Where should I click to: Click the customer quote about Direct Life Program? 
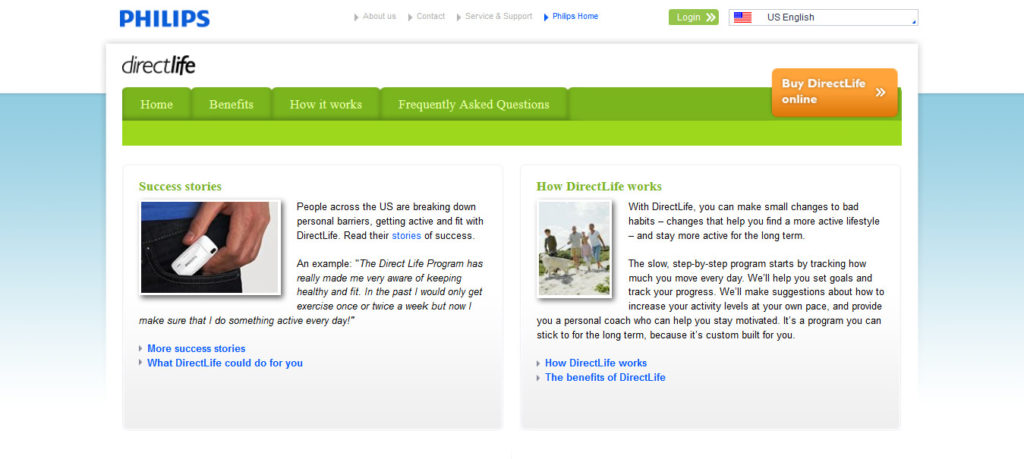click(312, 293)
